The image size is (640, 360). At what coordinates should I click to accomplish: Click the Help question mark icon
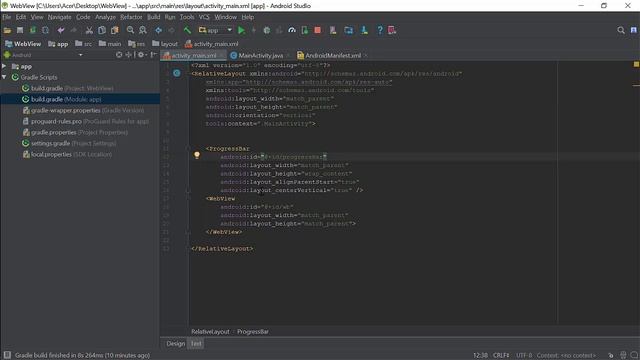[x=380, y=30]
